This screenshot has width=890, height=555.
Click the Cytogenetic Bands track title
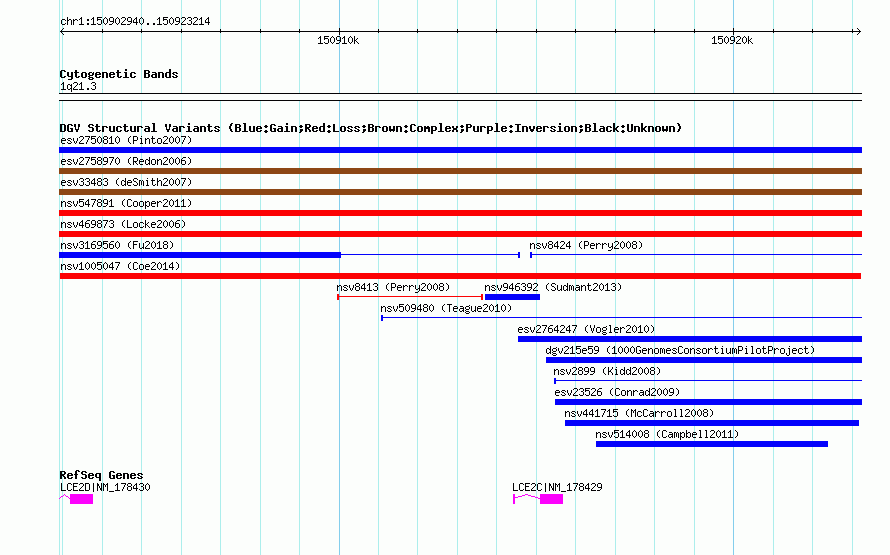(119, 74)
